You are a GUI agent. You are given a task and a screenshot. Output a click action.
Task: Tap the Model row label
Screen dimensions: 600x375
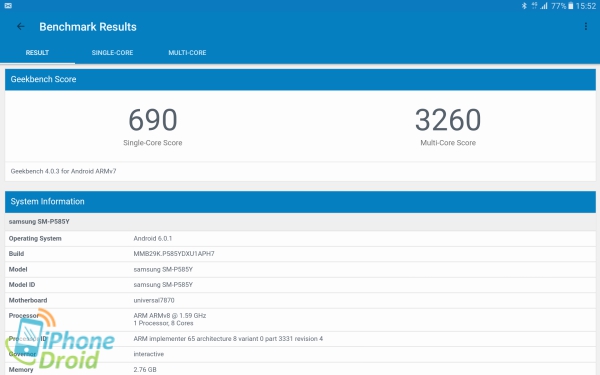tap(18, 269)
